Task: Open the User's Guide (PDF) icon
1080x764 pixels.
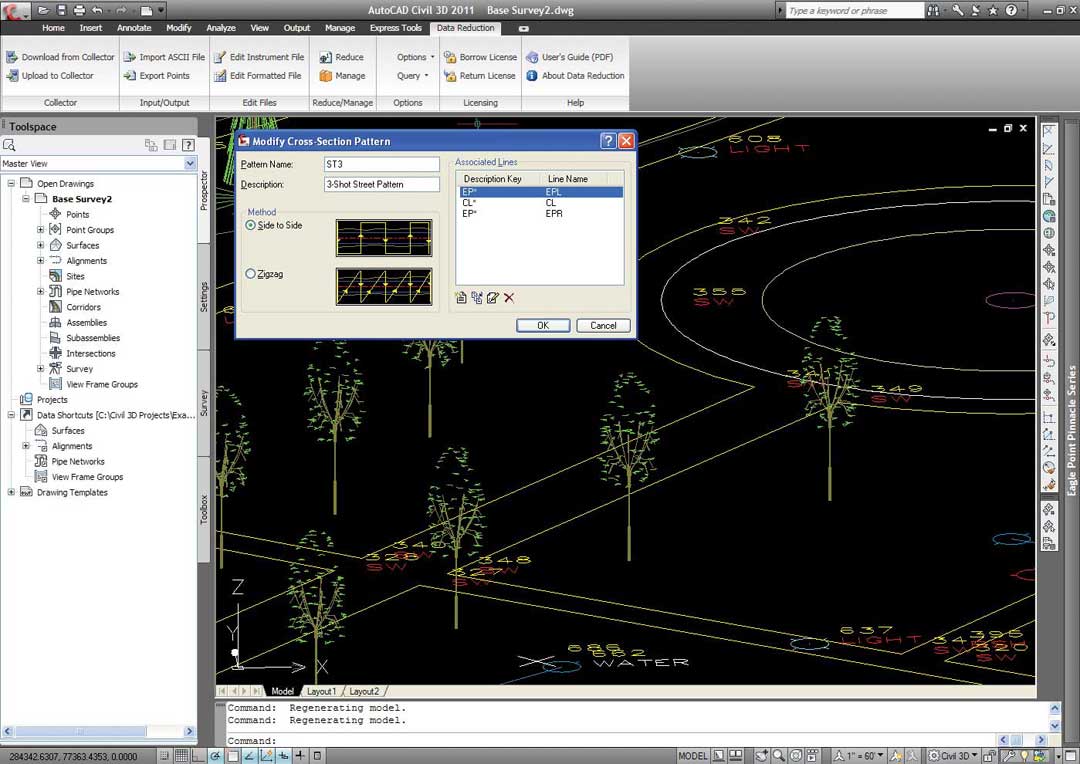Action: 532,57
